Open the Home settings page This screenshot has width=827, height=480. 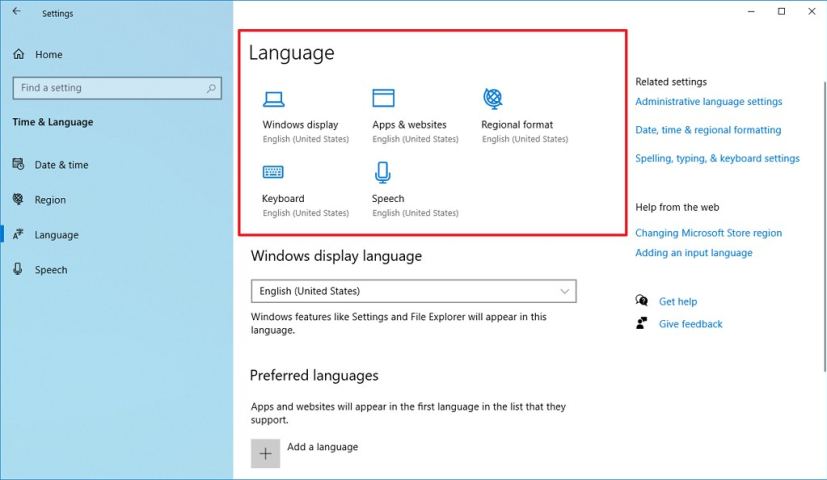[49, 54]
